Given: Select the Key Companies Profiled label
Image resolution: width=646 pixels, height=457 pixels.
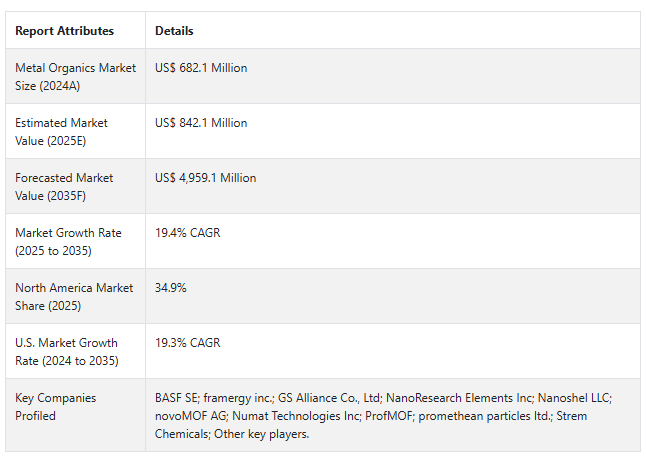Looking at the screenshot, I should (x=56, y=407).
